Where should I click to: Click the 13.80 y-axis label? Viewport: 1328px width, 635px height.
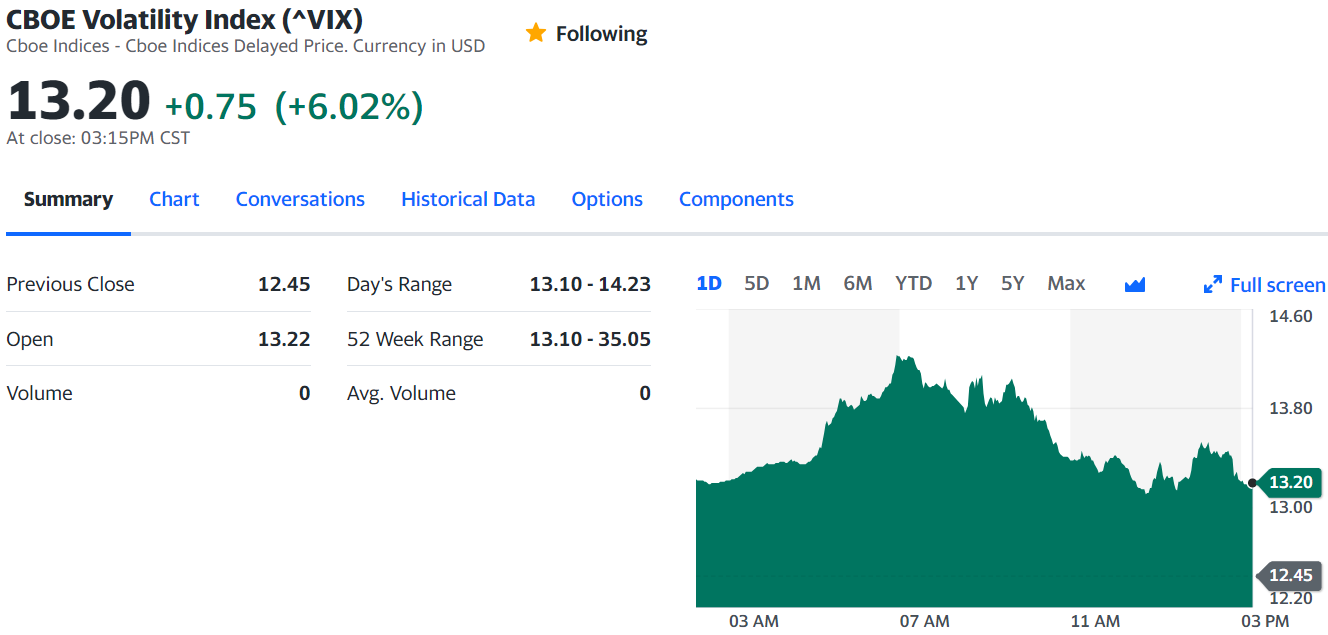[x=1290, y=408]
